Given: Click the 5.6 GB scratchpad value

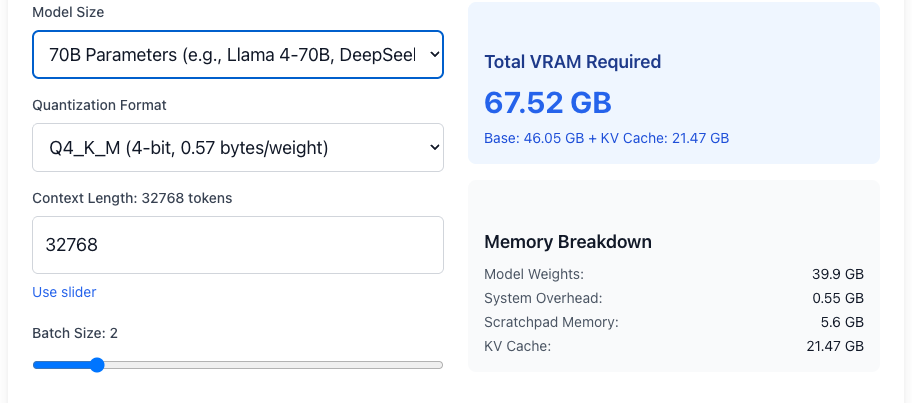Looking at the screenshot, I should click(x=842, y=322).
